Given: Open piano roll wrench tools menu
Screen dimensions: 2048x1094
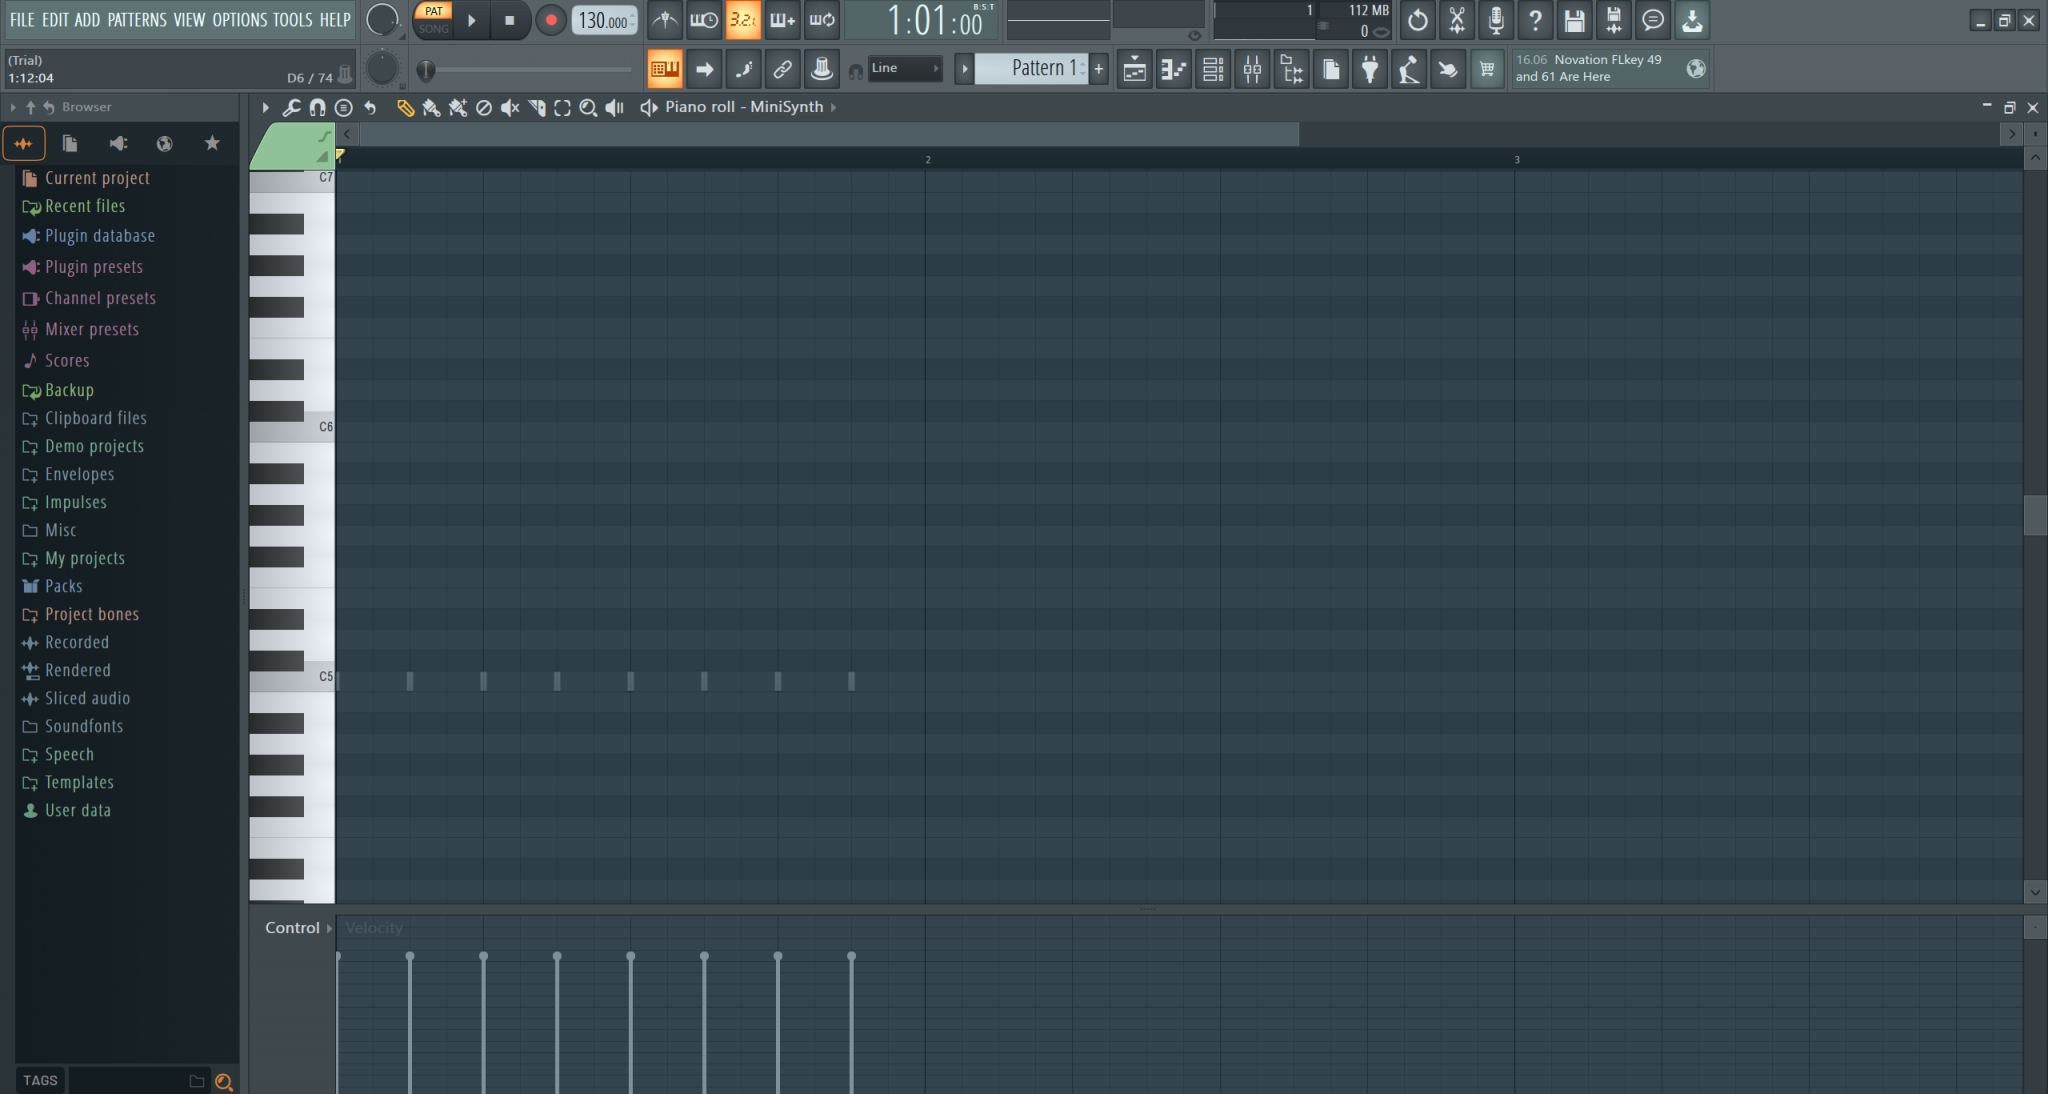Looking at the screenshot, I should pyautogui.click(x=291, y=108).
